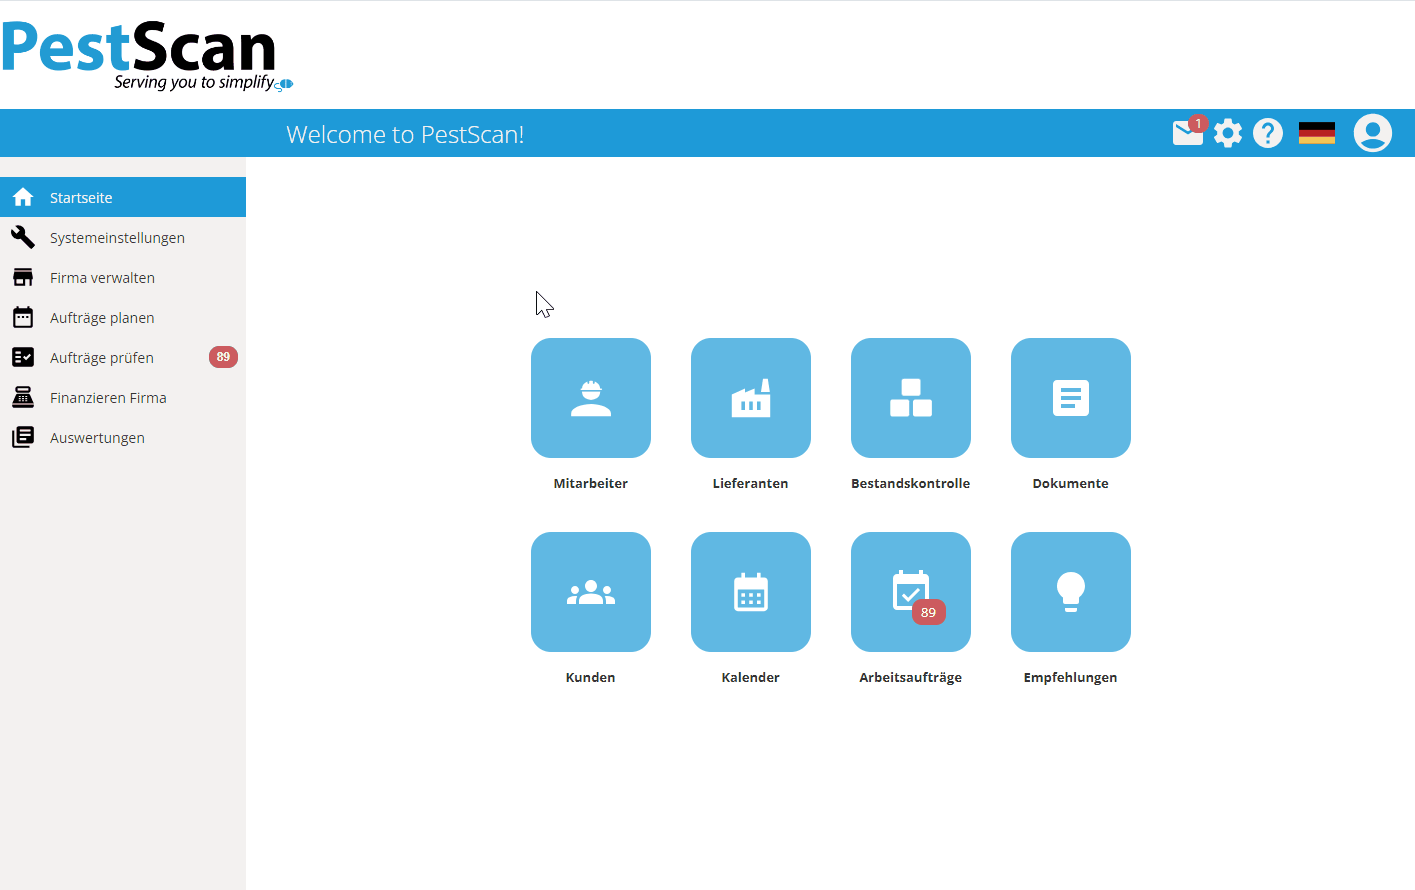The image size is (1415, 890).
Task: Open the Empfehlungen lightbulb tile
Action: point(1071,592)
